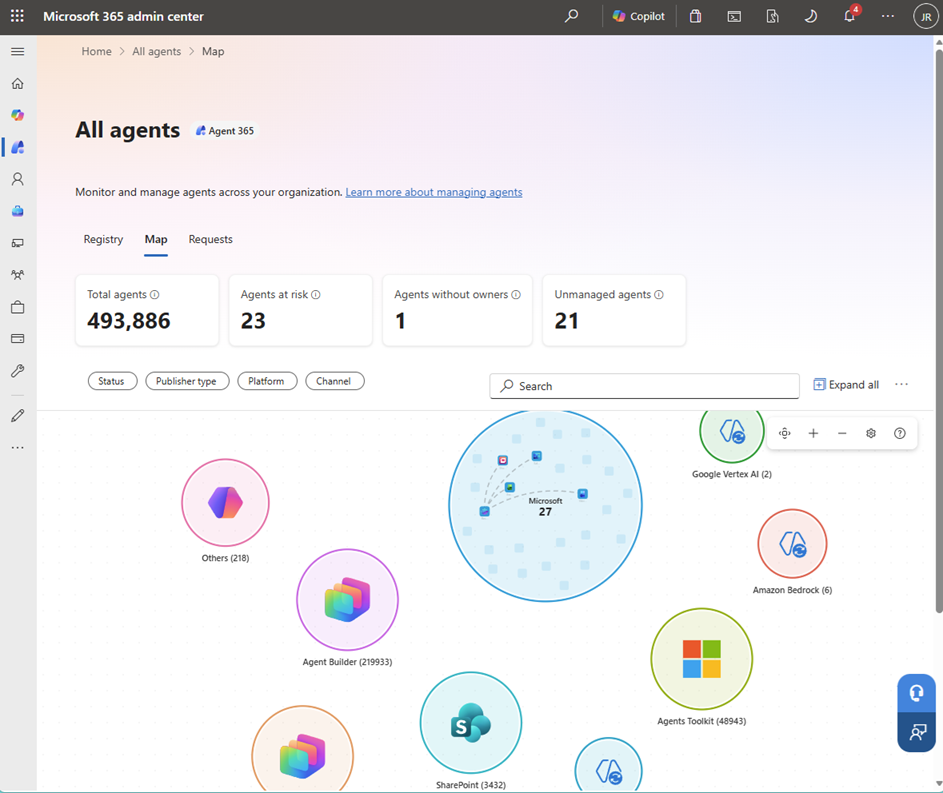Viewport: 943px width, 793px height.
Task: Select the SharePoint (3432) node
Action: 471,723
